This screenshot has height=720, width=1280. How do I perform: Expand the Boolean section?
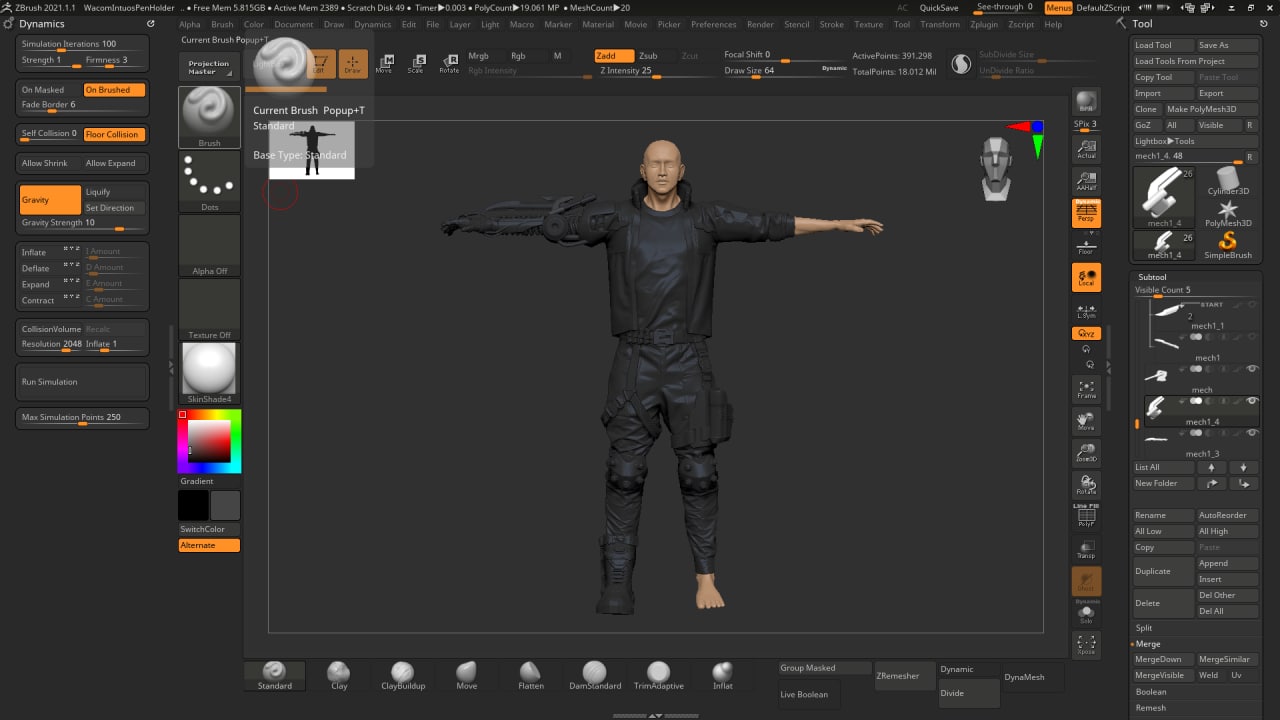coord(1151,692)
